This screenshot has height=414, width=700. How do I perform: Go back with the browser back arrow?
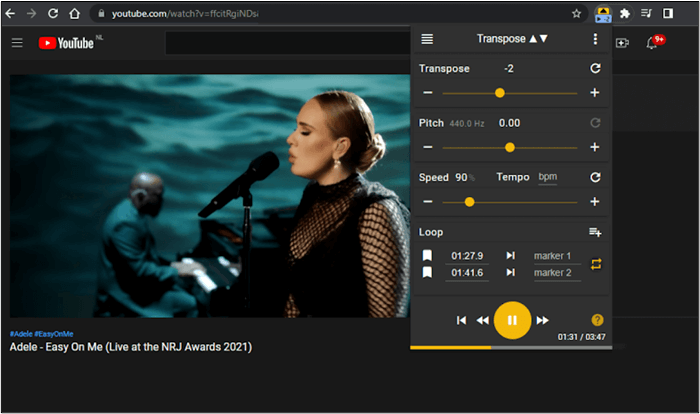pos(10,14)
